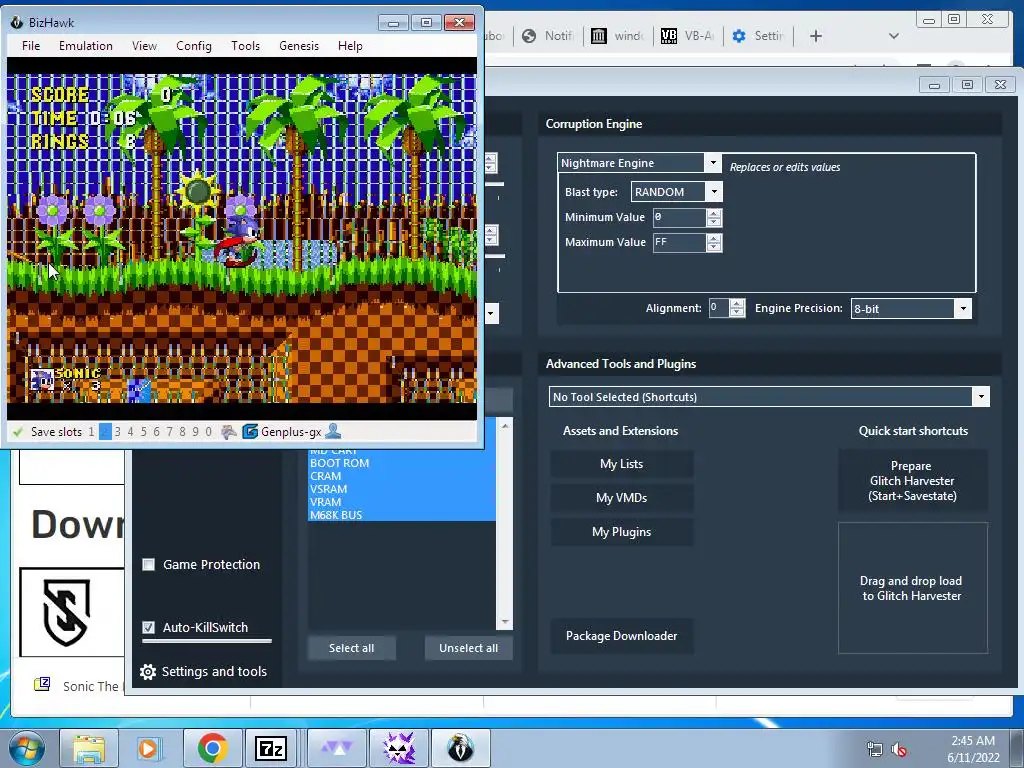Open the Emulation menu
Image resolution: width=1024 pixels, height=768 pixels.
coord(86,46)
